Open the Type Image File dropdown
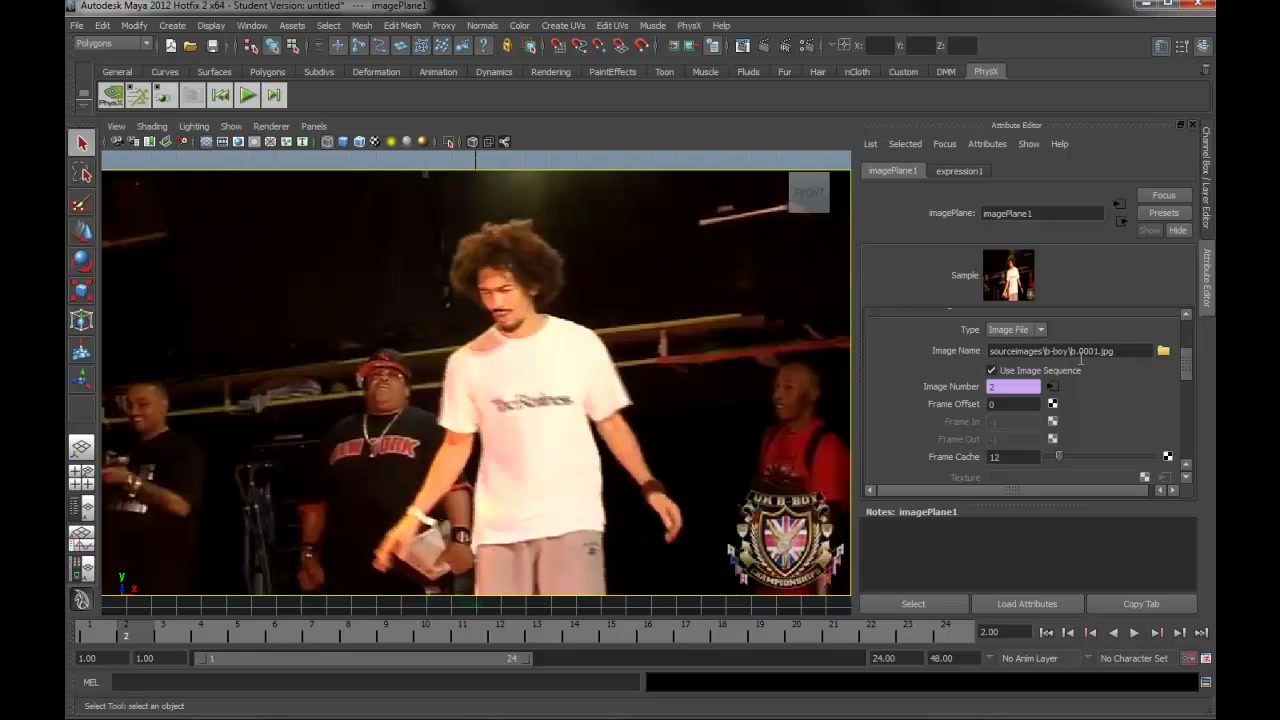The width and height of the screenshot is (1280, 720). point(1016,330)
